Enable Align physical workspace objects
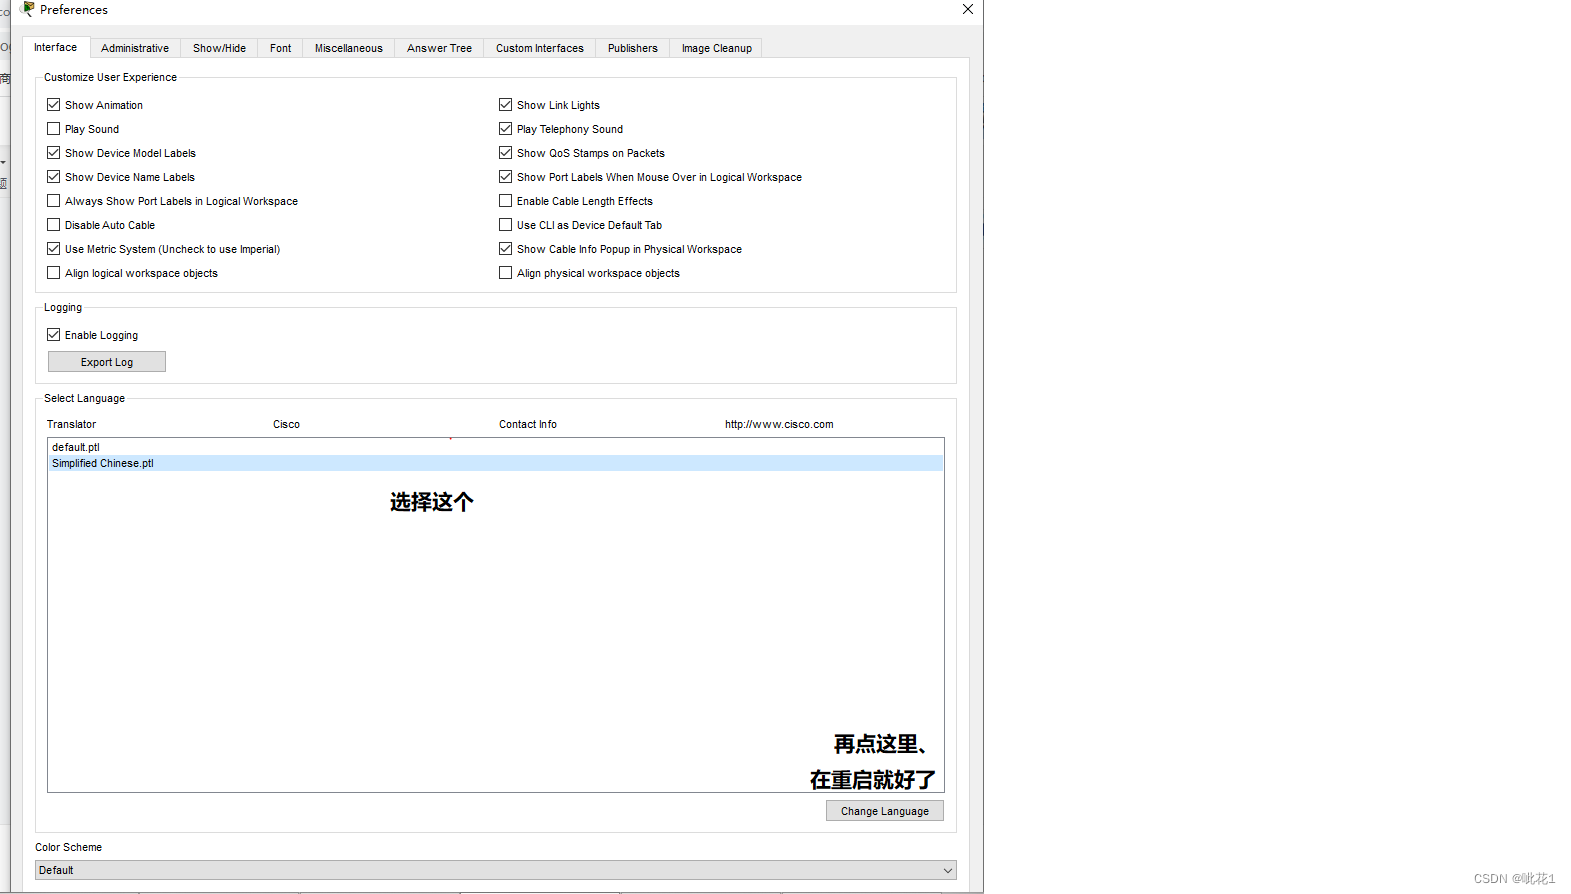1571x894 pixels. (506, 273)
